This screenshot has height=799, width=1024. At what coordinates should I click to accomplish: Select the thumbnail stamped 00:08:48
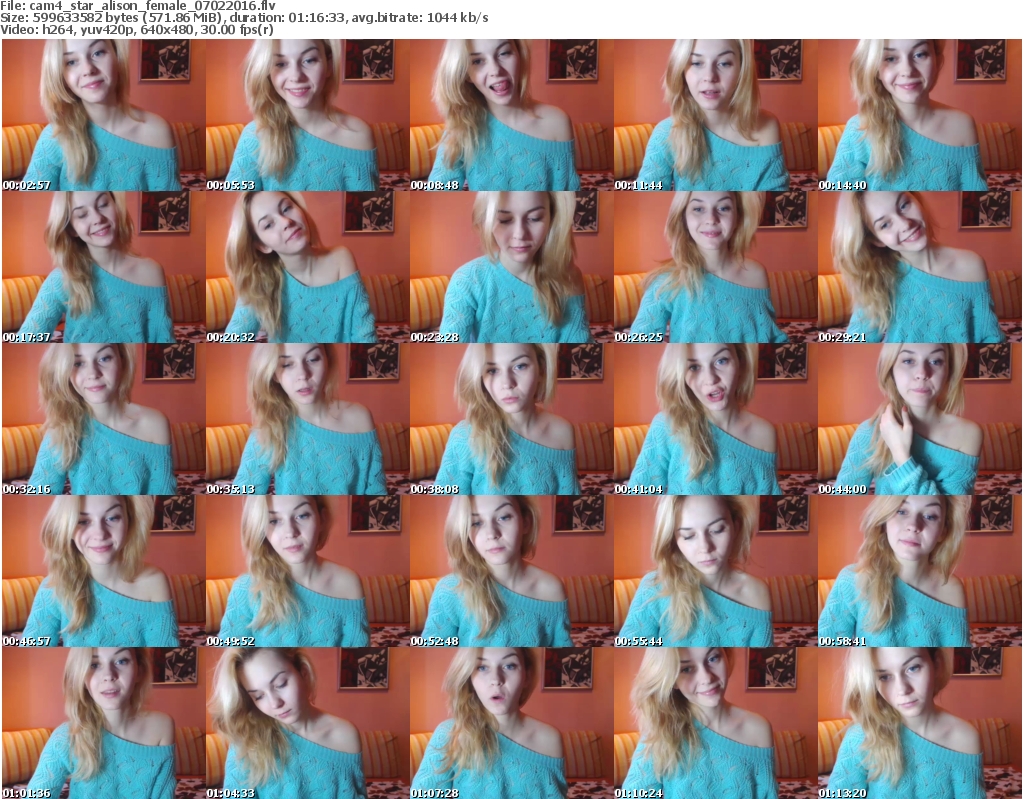[x=511, y=115]
